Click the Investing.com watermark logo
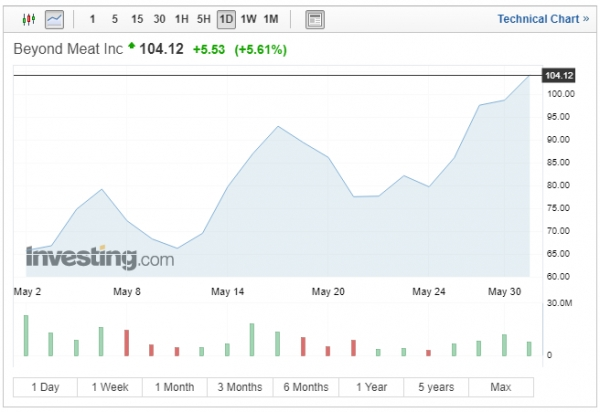The width and height of the screenshot is (600, 412). point(99,258)
